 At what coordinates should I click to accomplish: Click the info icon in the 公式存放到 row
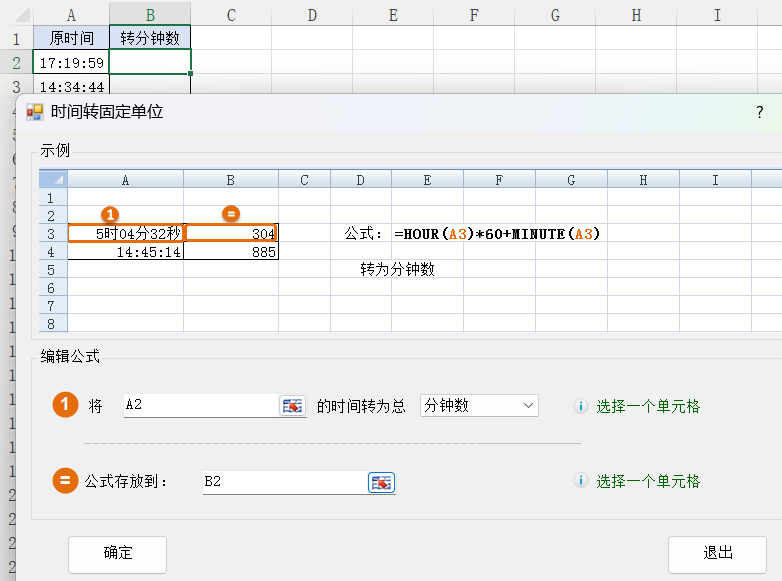point(580,481)
